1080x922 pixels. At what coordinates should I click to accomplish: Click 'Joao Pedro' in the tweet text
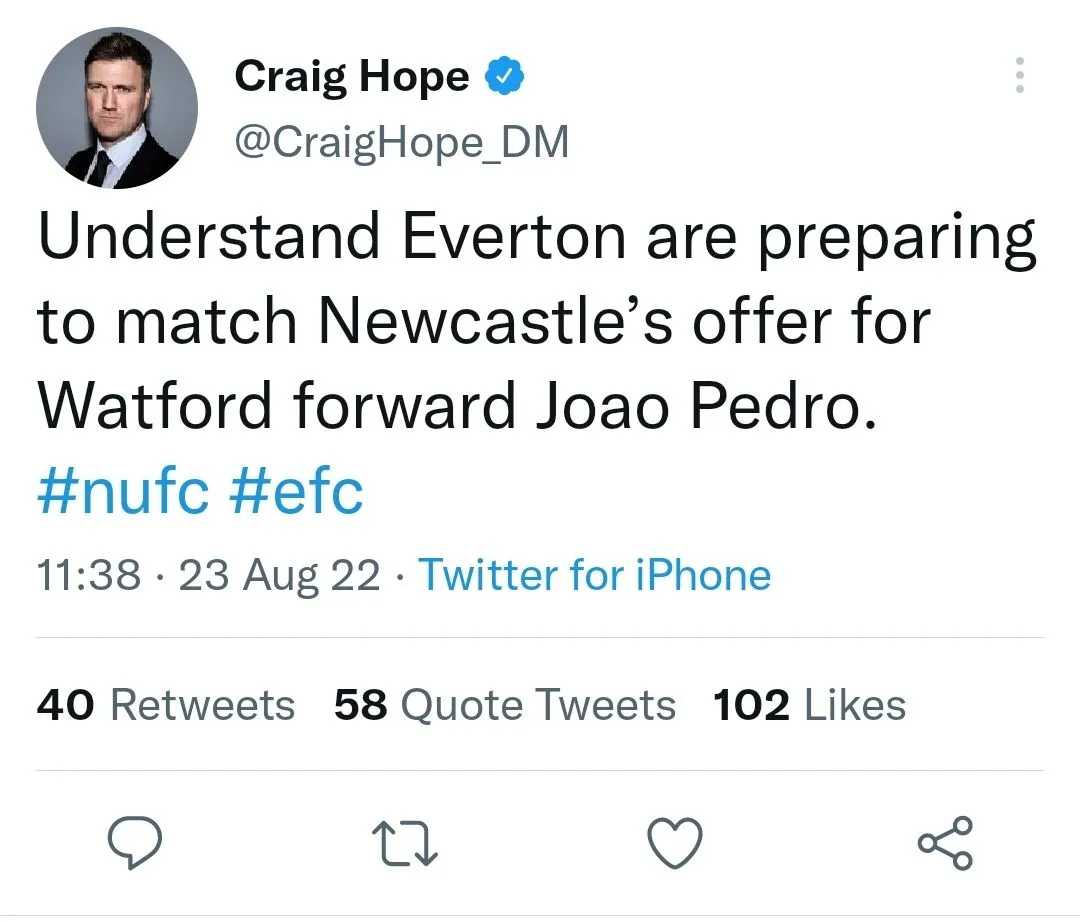pyautogui.click(x=696, y=406)
